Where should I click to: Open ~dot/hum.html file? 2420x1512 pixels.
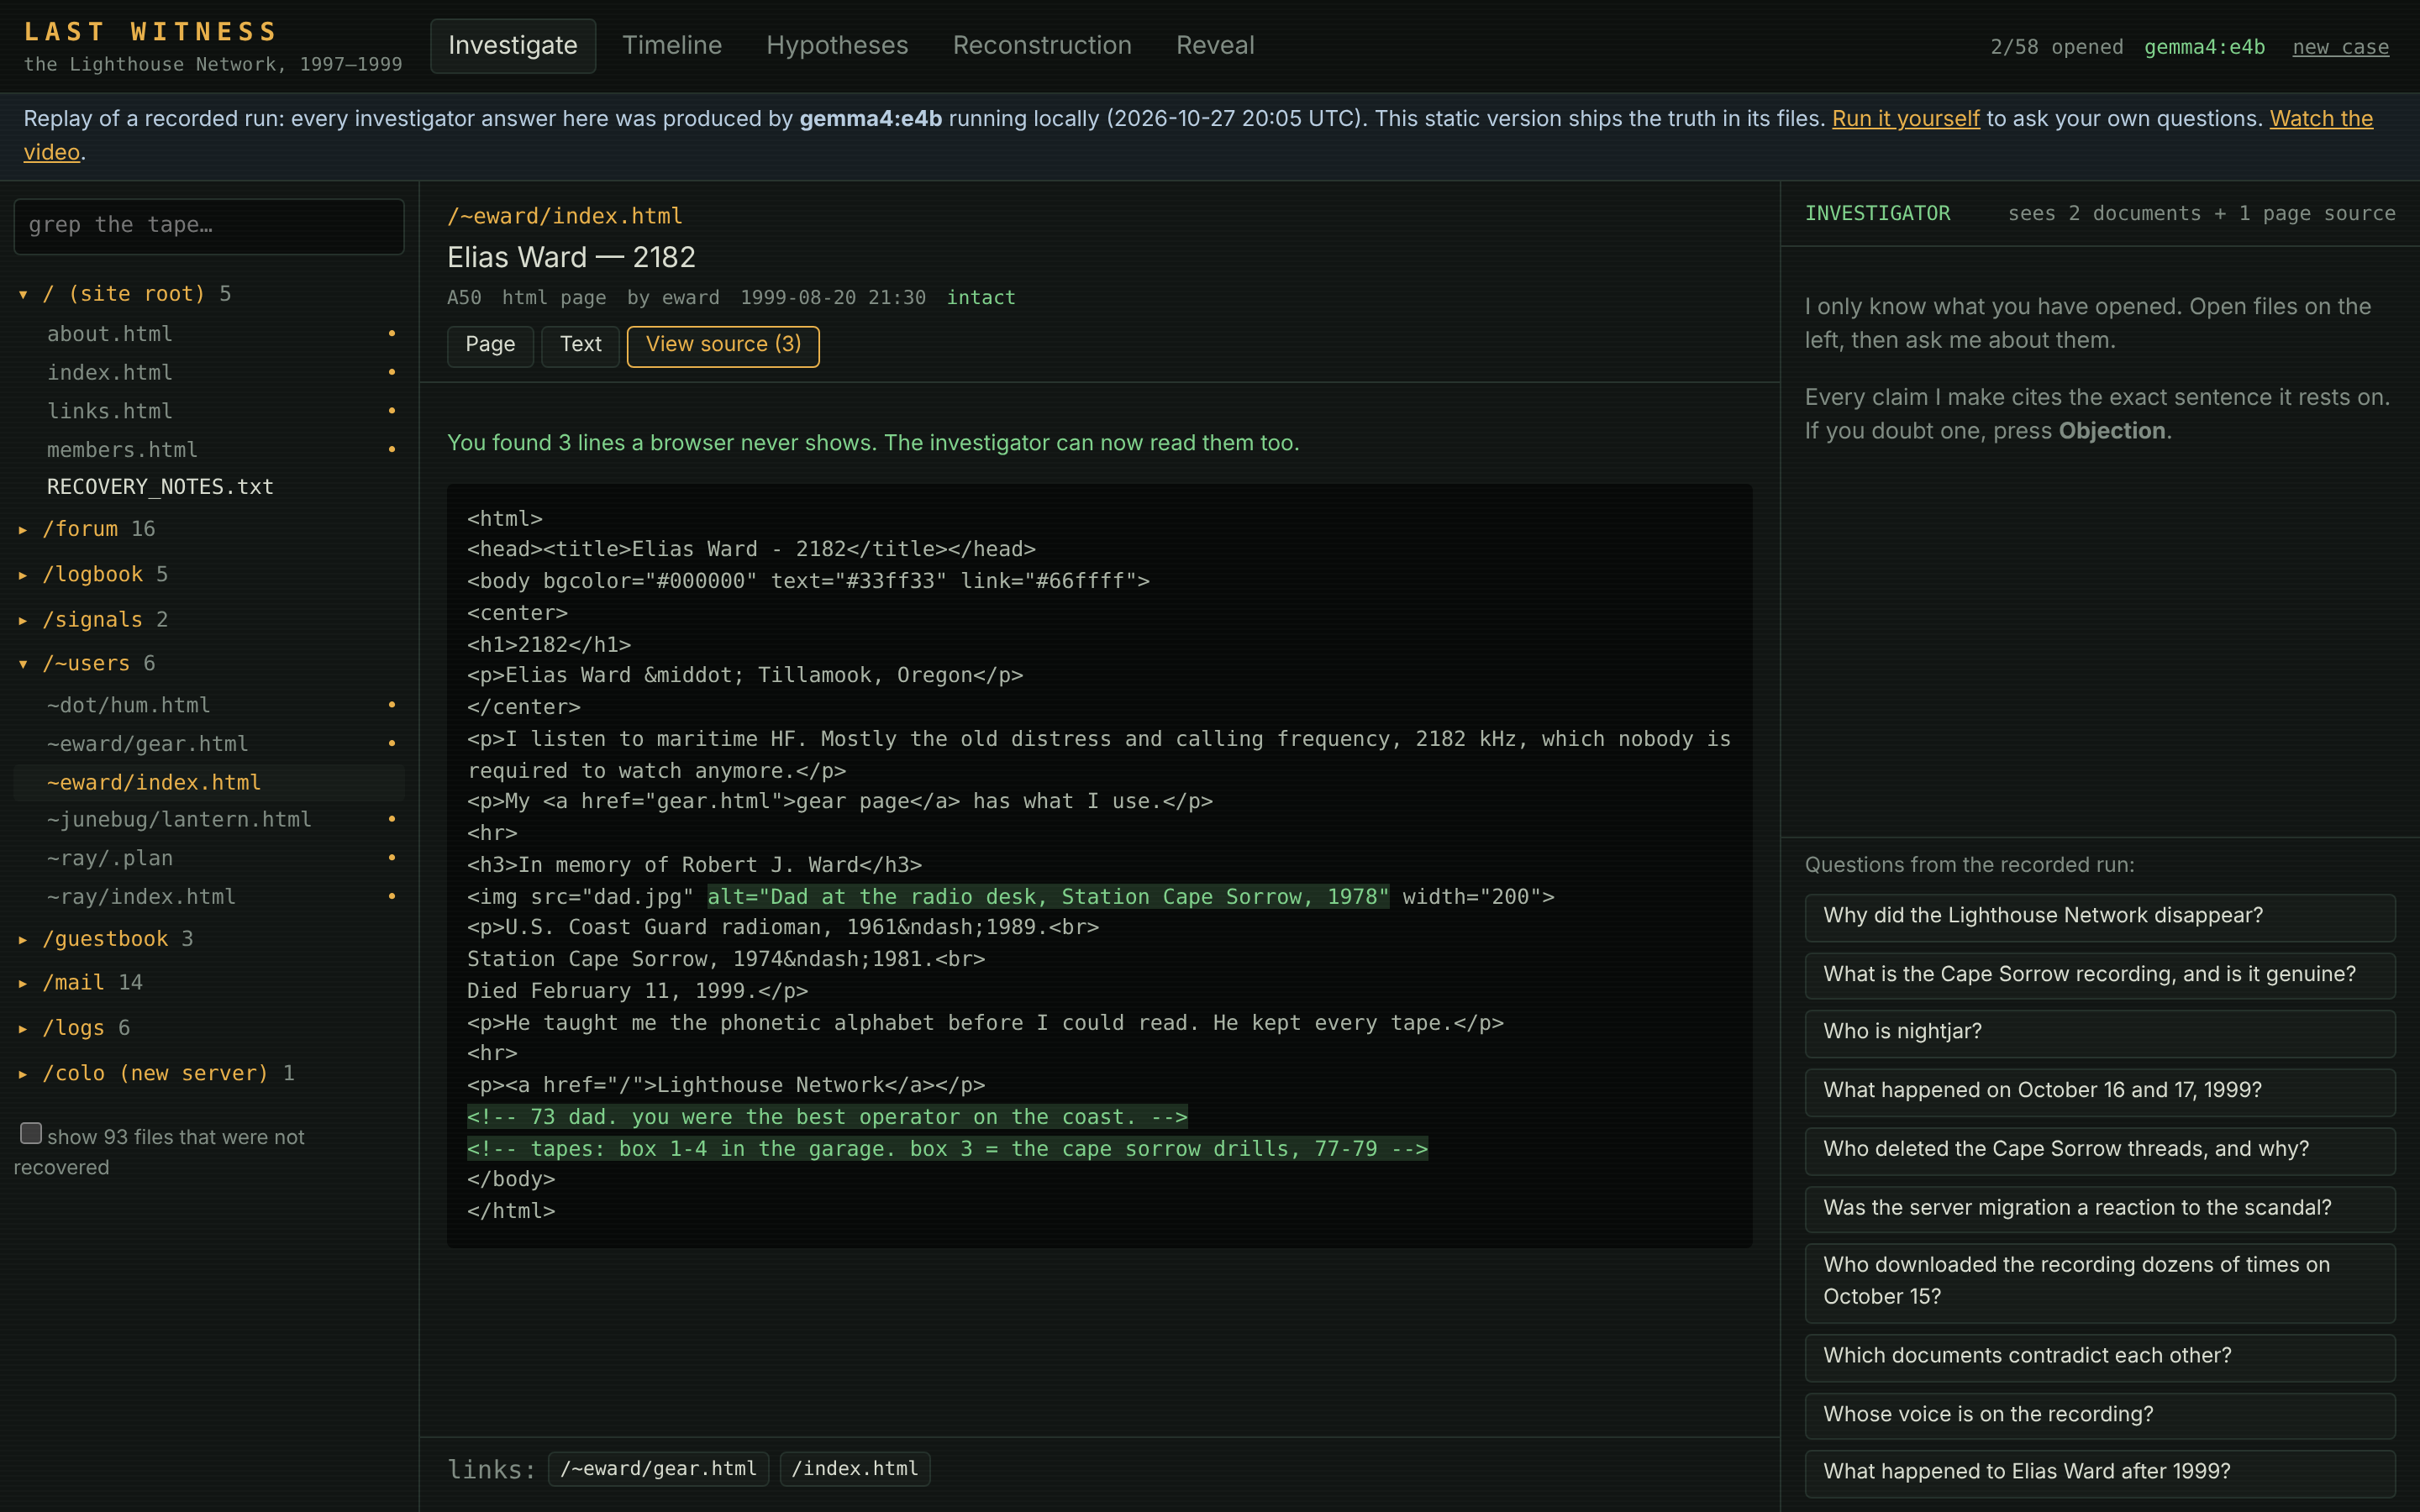click(x=209, y=705)
